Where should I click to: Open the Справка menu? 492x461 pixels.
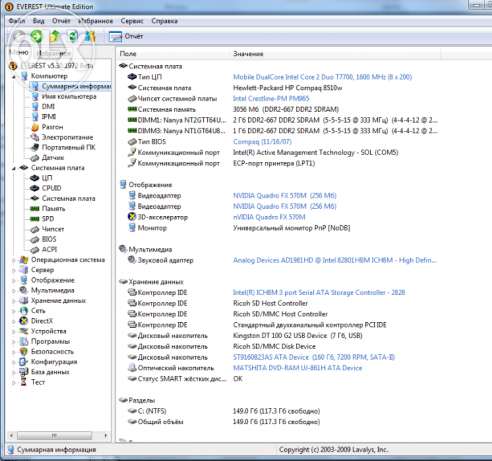coord(164,21)
